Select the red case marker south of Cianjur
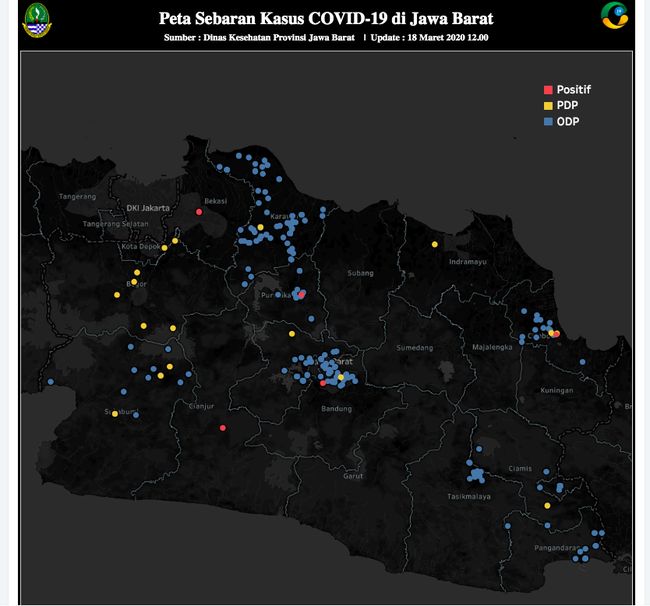 (x=222, y=428)
